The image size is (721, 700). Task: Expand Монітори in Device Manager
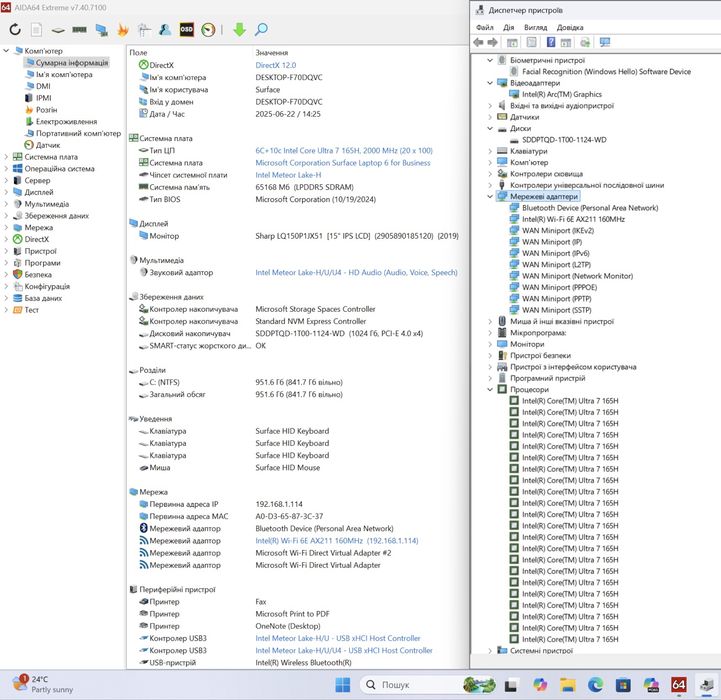490,344
